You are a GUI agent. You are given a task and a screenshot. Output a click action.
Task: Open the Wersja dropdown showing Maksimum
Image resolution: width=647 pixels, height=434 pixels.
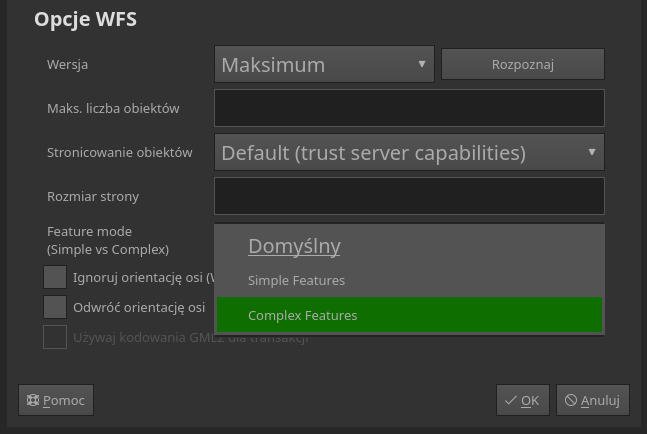coord(323,65)
